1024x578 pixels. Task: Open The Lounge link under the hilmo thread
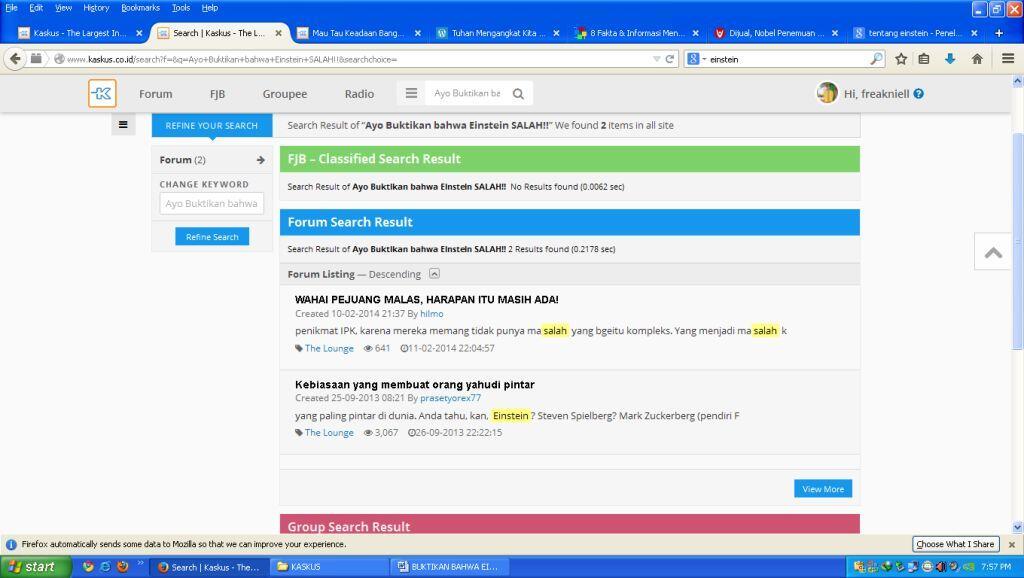(329, 348)
